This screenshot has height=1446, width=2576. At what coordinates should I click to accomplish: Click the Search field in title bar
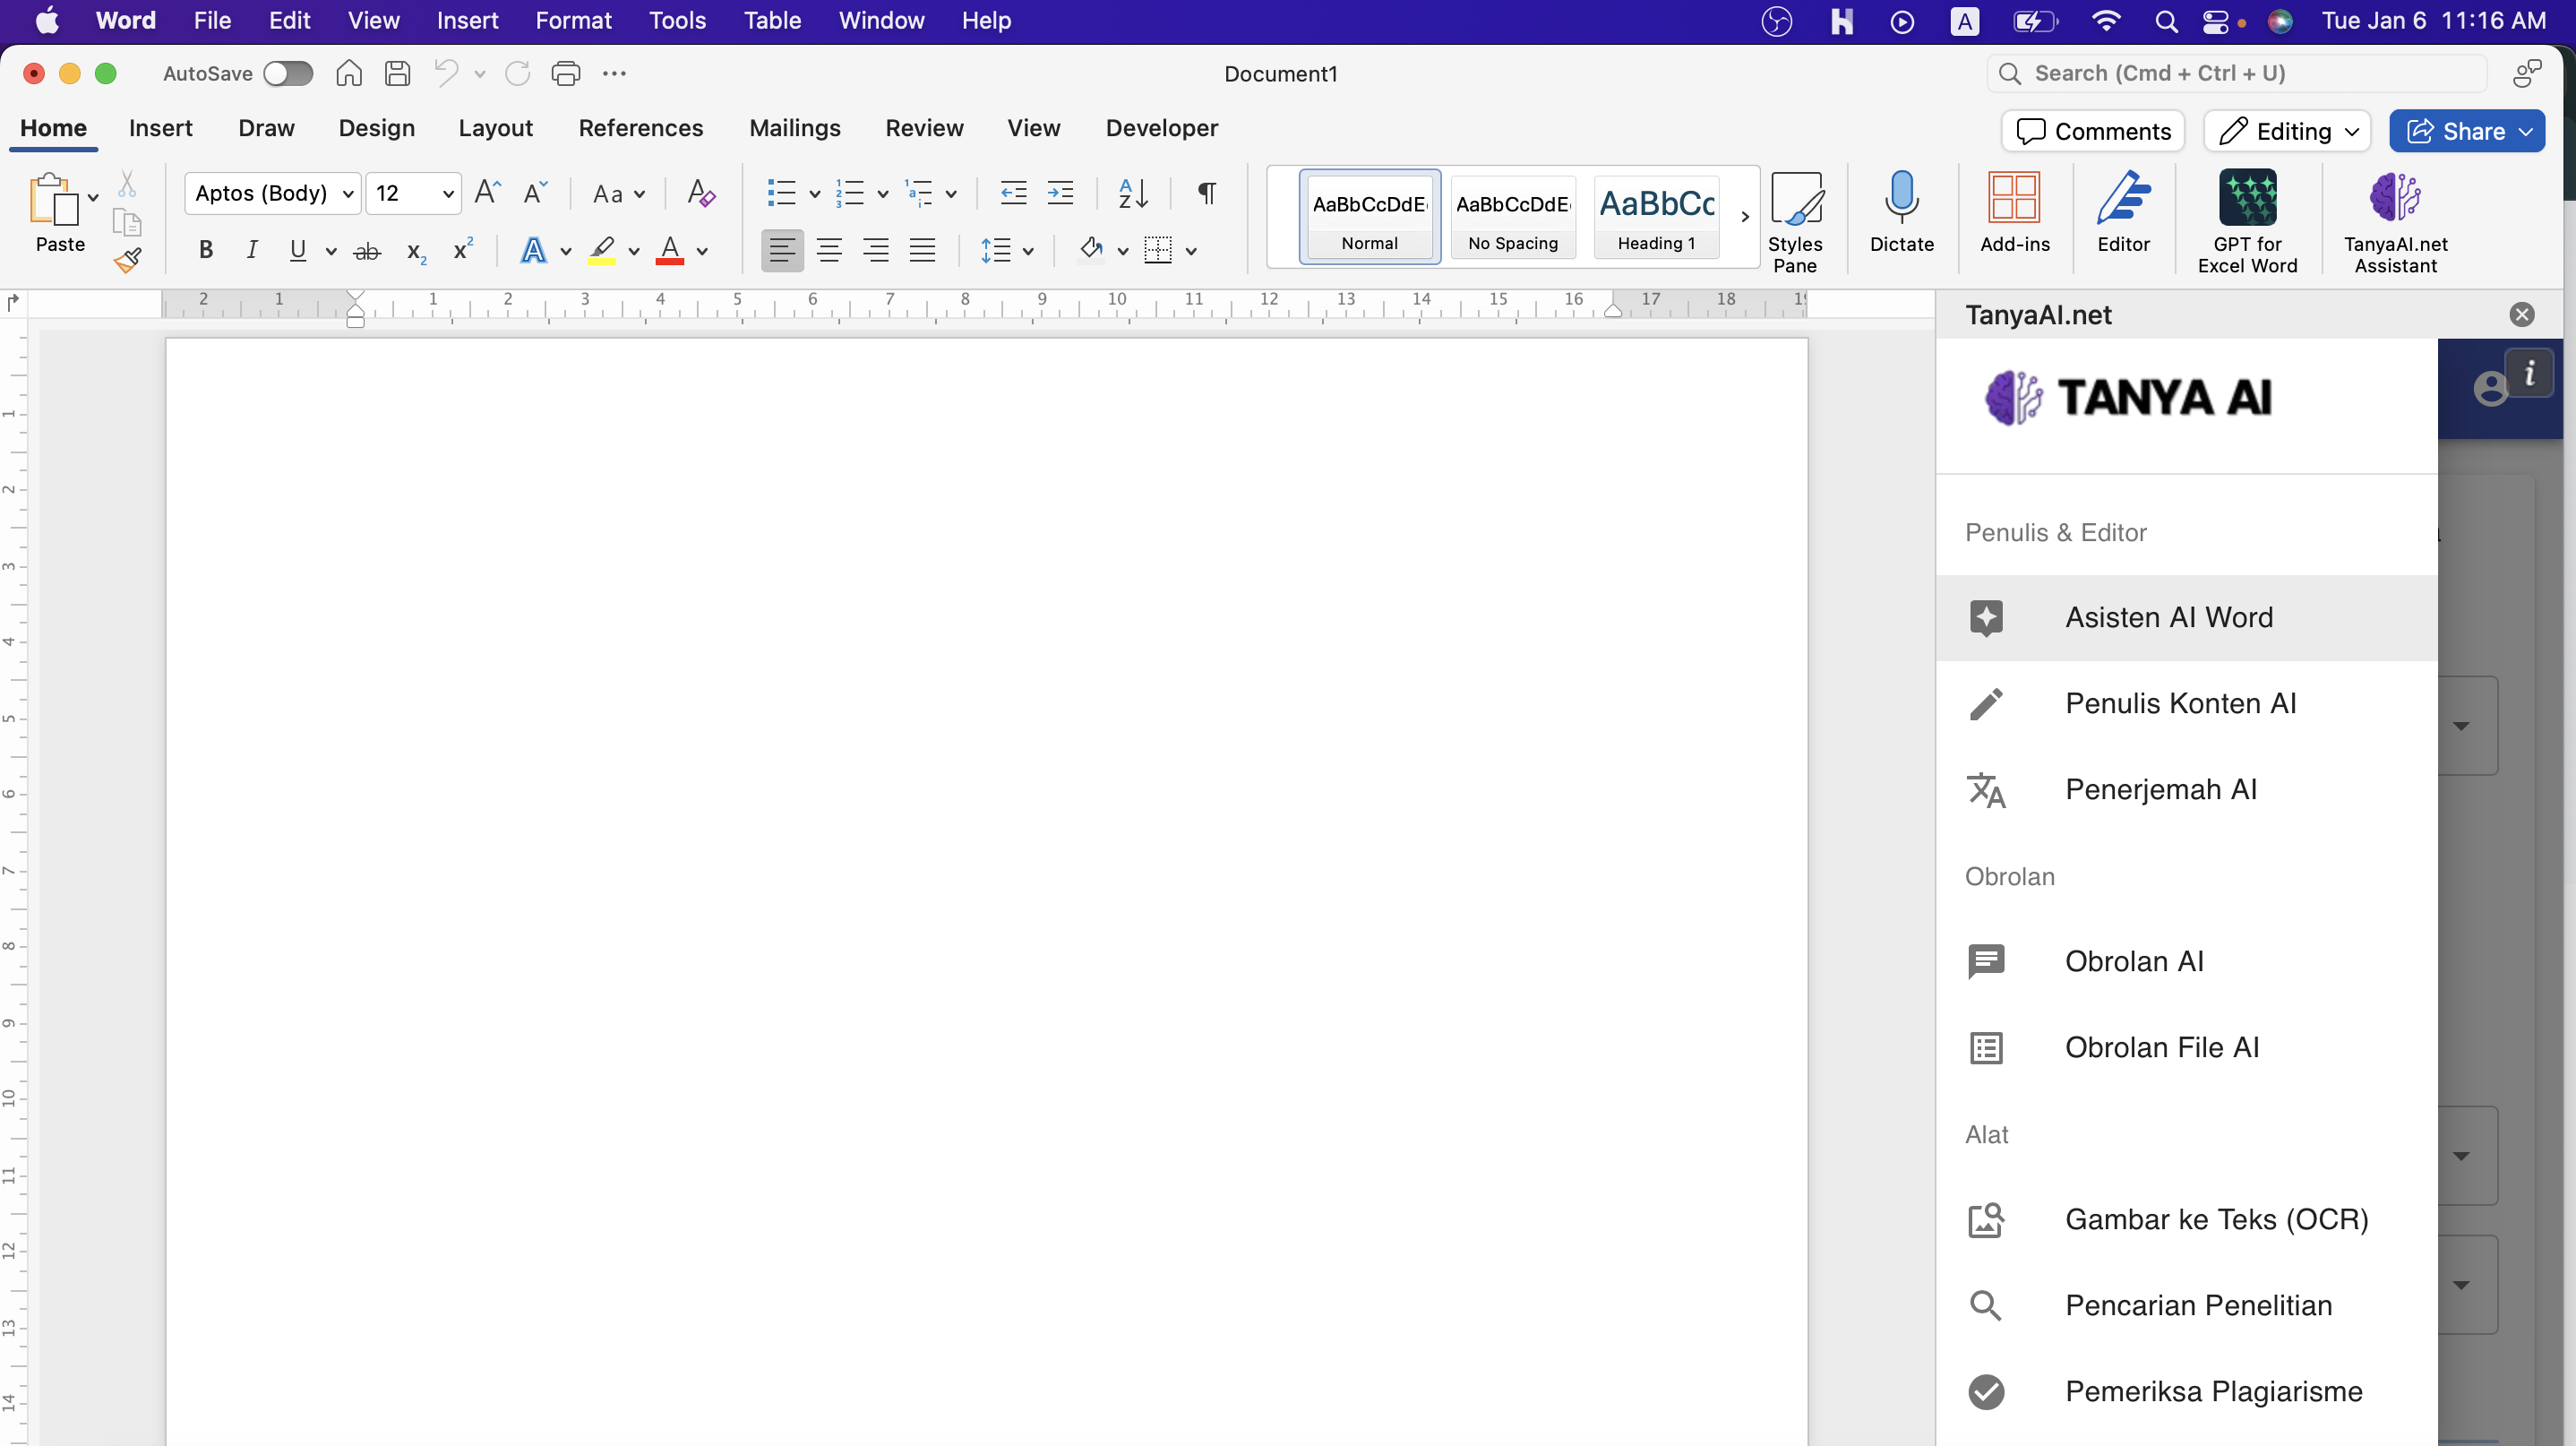pyautogui.click(x=2236, y=73)
